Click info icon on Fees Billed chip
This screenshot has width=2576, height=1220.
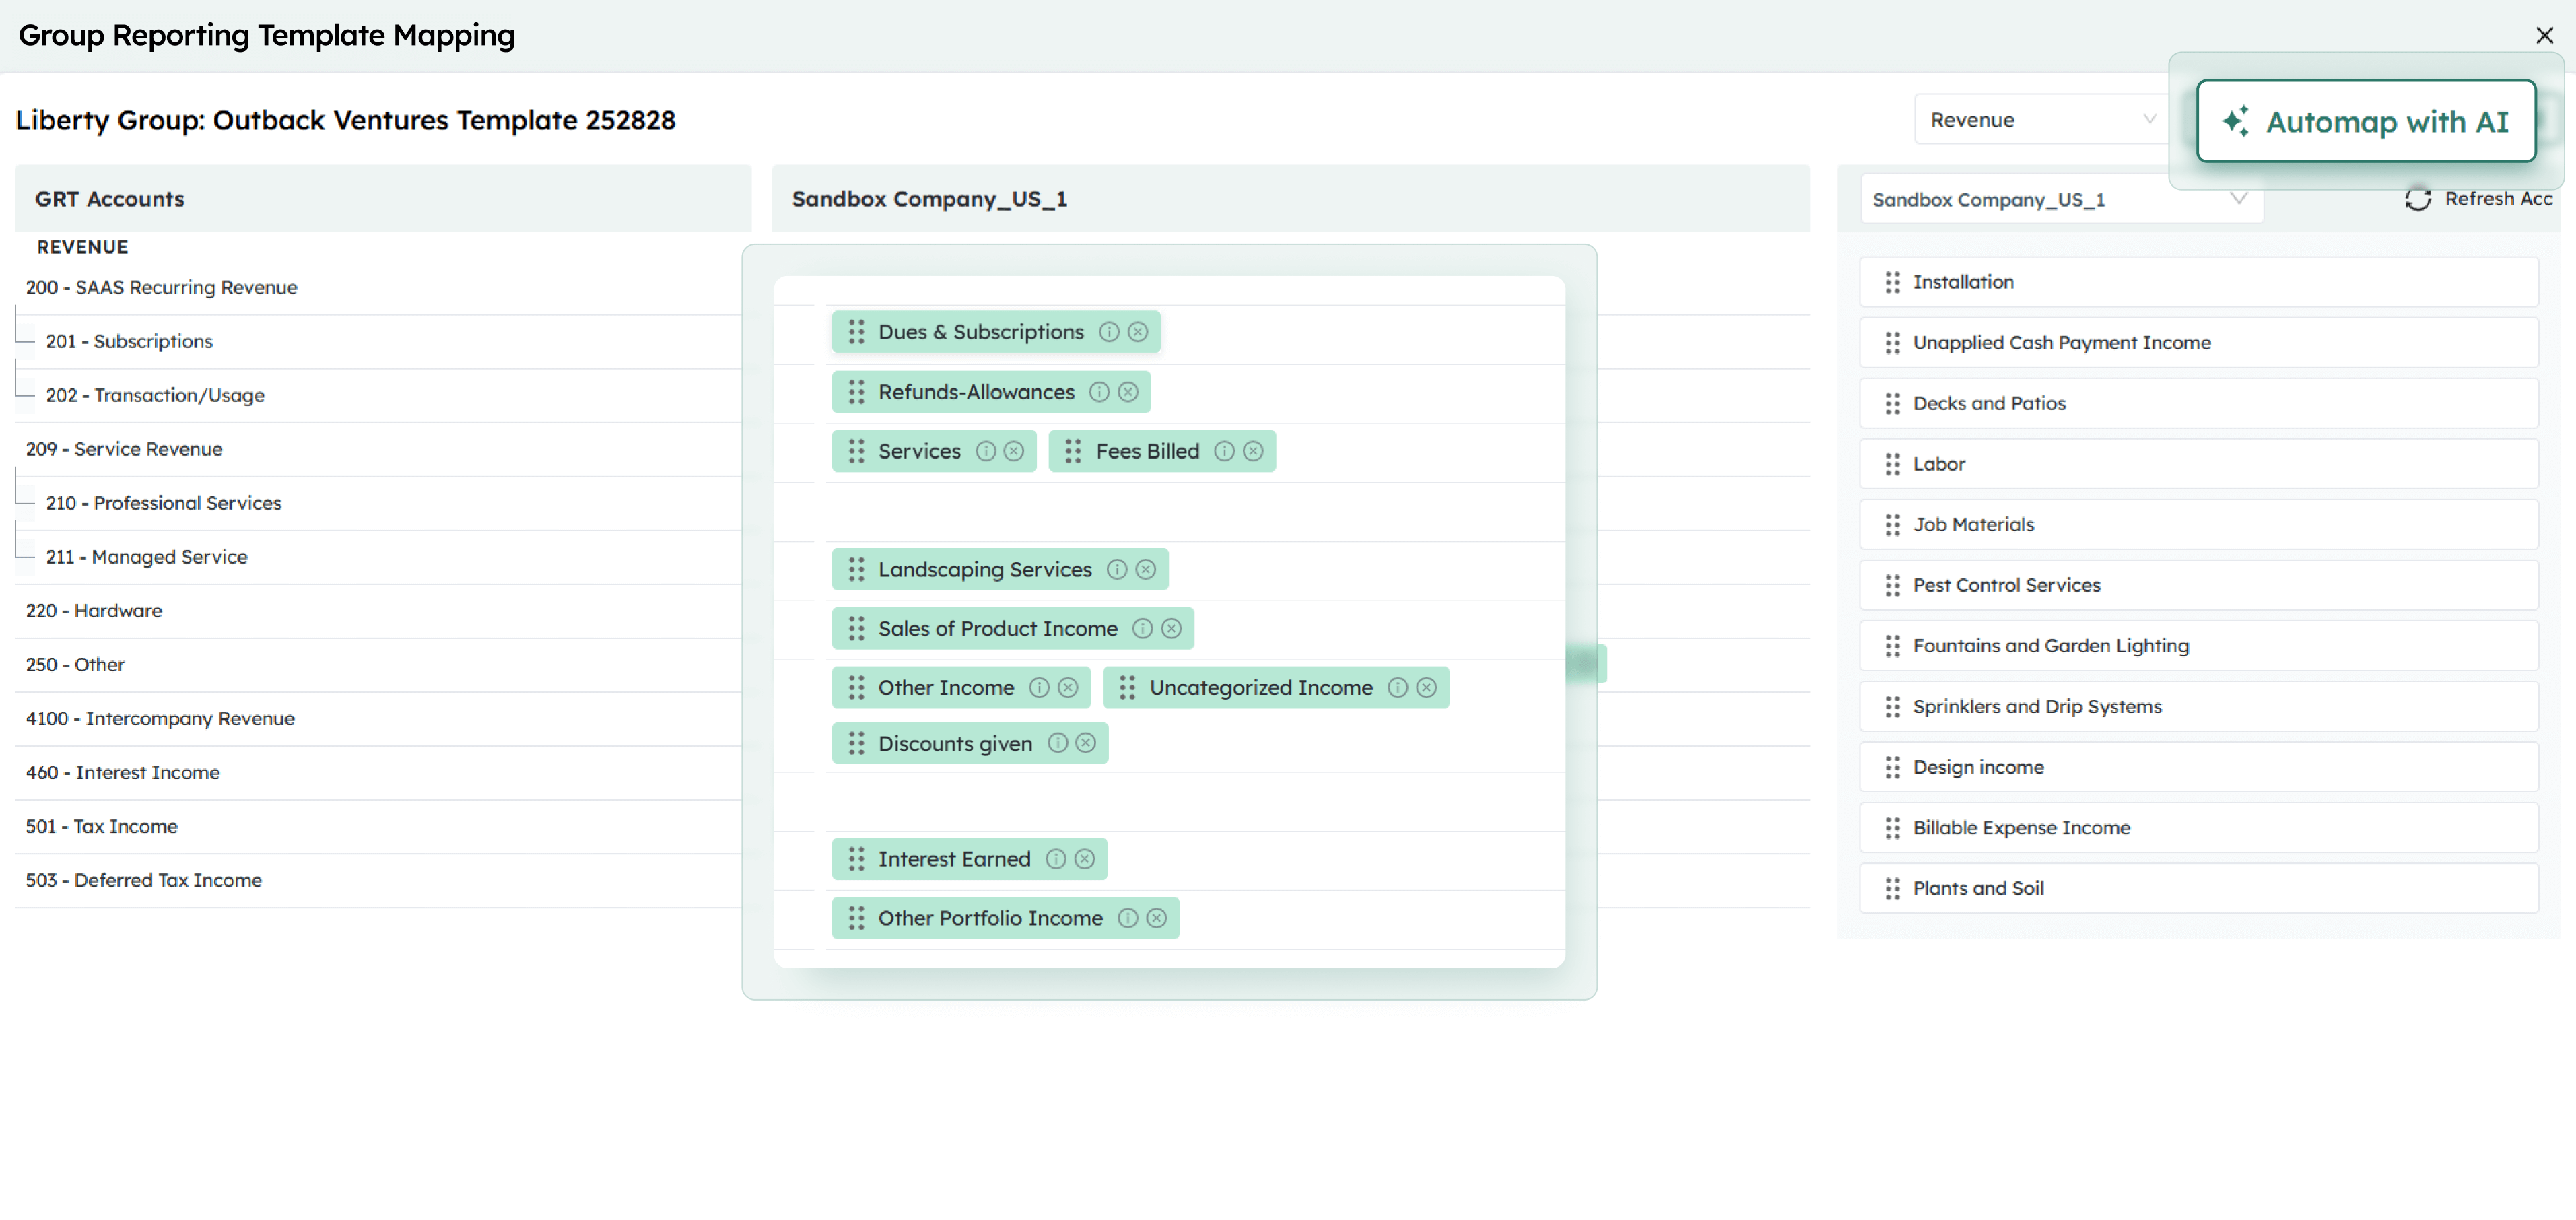(x=1224, y=451)
